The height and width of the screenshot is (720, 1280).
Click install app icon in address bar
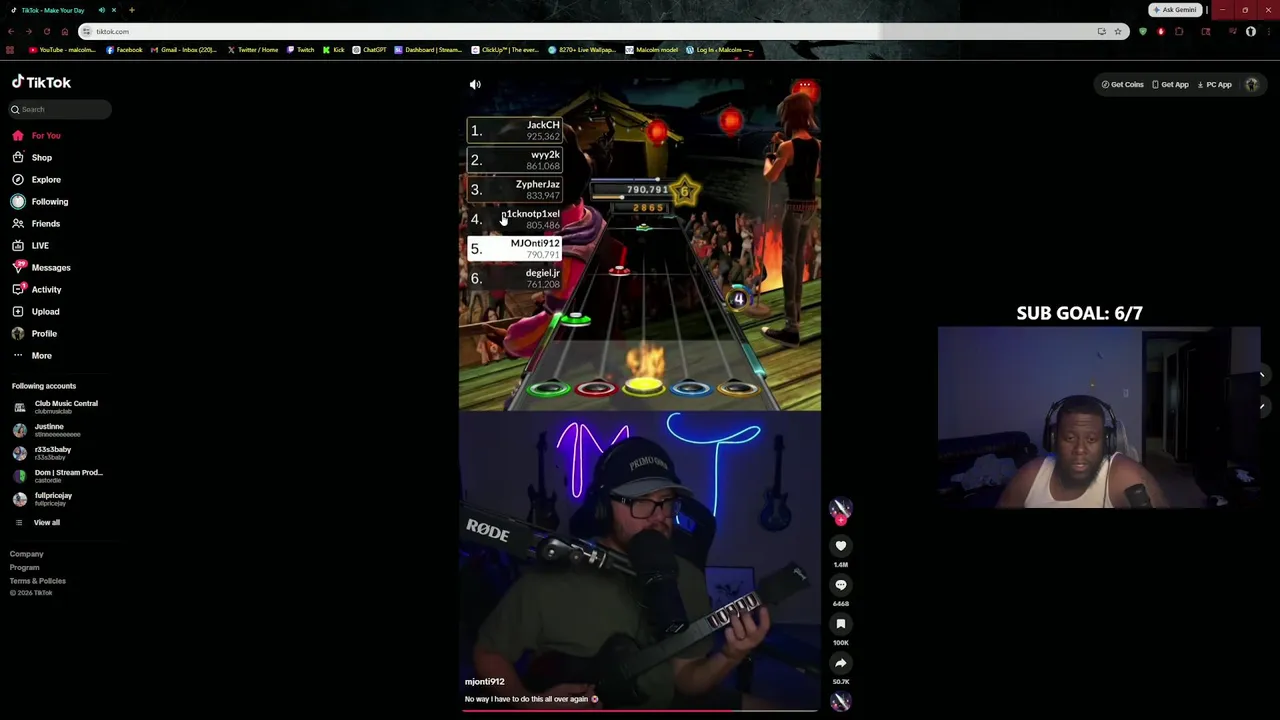pos(1102,31)
